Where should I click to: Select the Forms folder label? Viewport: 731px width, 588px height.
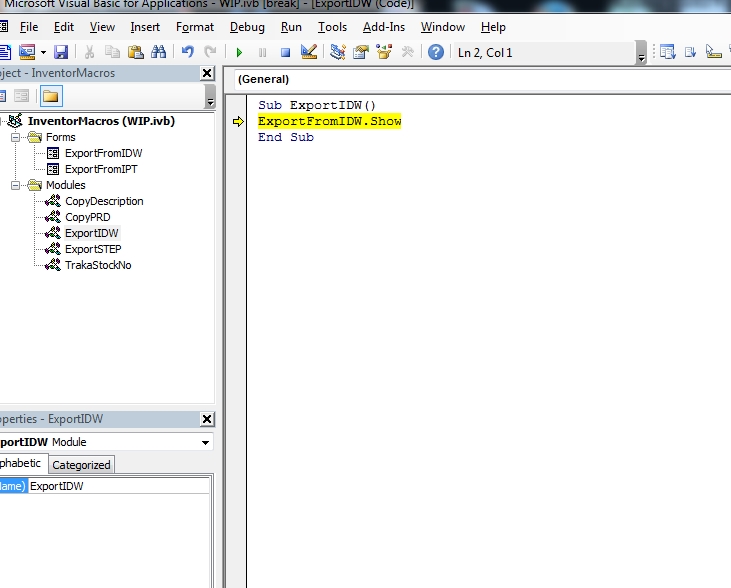click(61, 137)
